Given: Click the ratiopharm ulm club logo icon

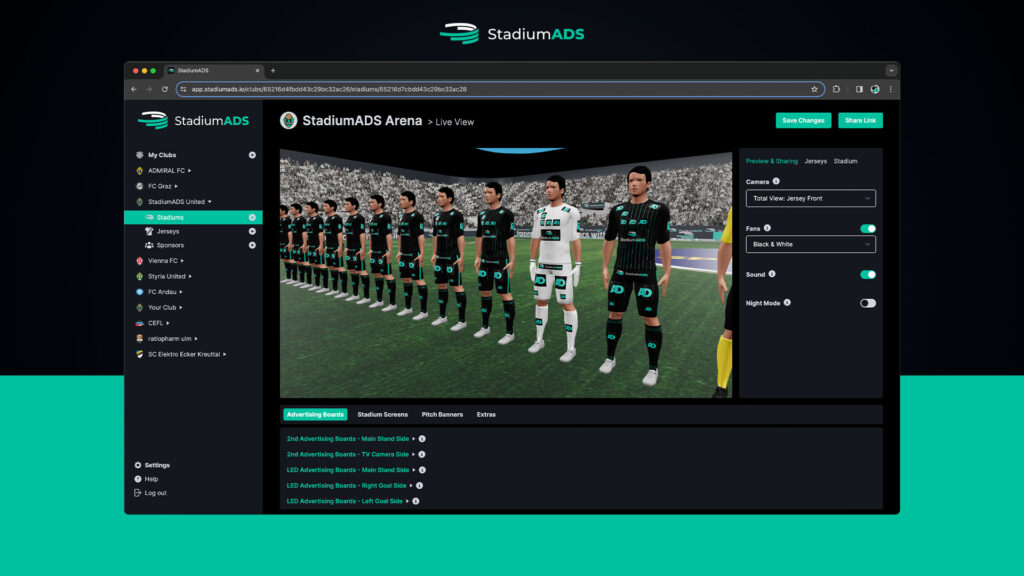Looking at the screenshot, I should (x=139, y=338).
